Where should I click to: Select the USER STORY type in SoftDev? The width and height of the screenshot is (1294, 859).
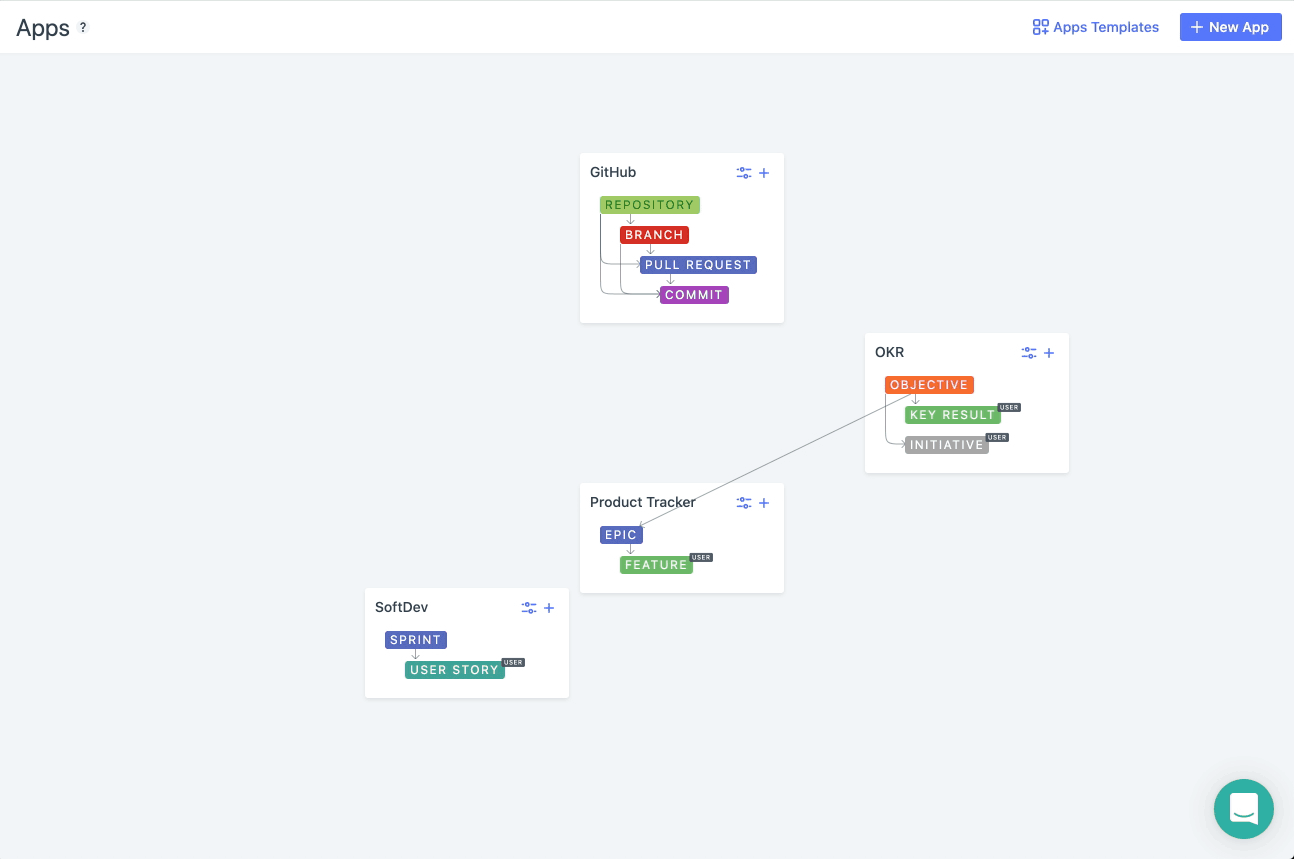point(455,669)
